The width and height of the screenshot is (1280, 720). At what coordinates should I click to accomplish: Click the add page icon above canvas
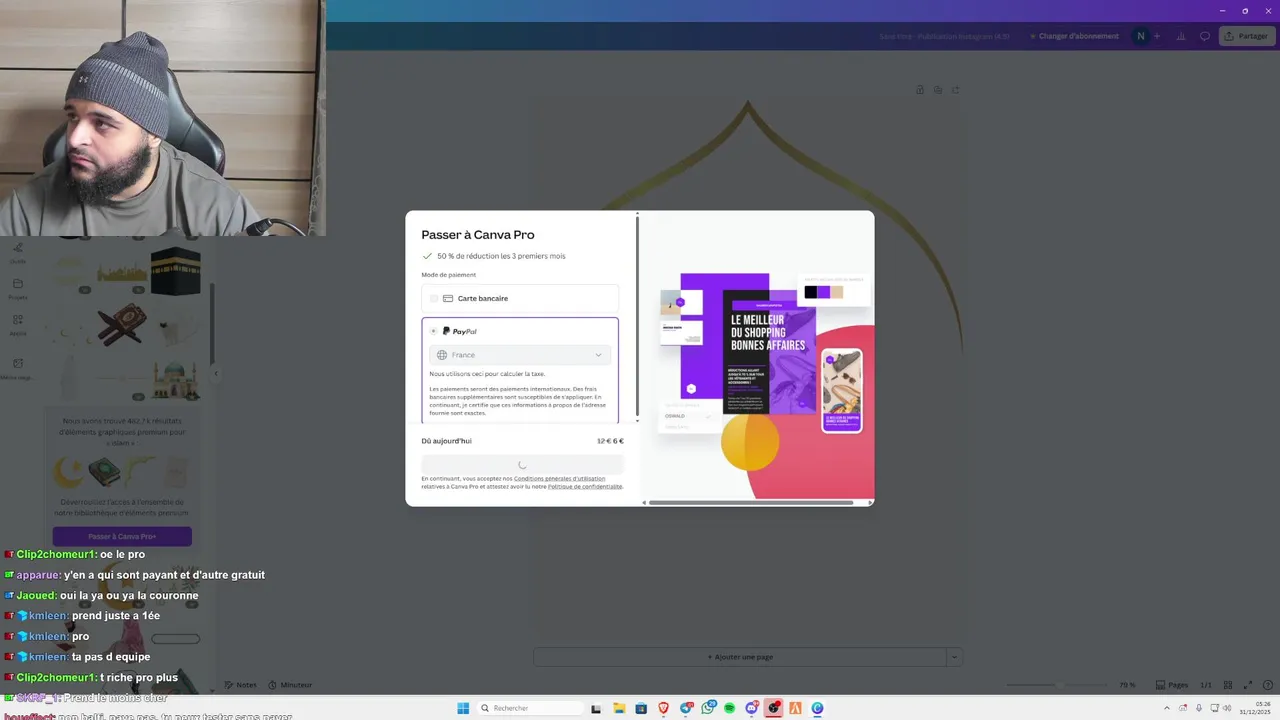[956, 90]
